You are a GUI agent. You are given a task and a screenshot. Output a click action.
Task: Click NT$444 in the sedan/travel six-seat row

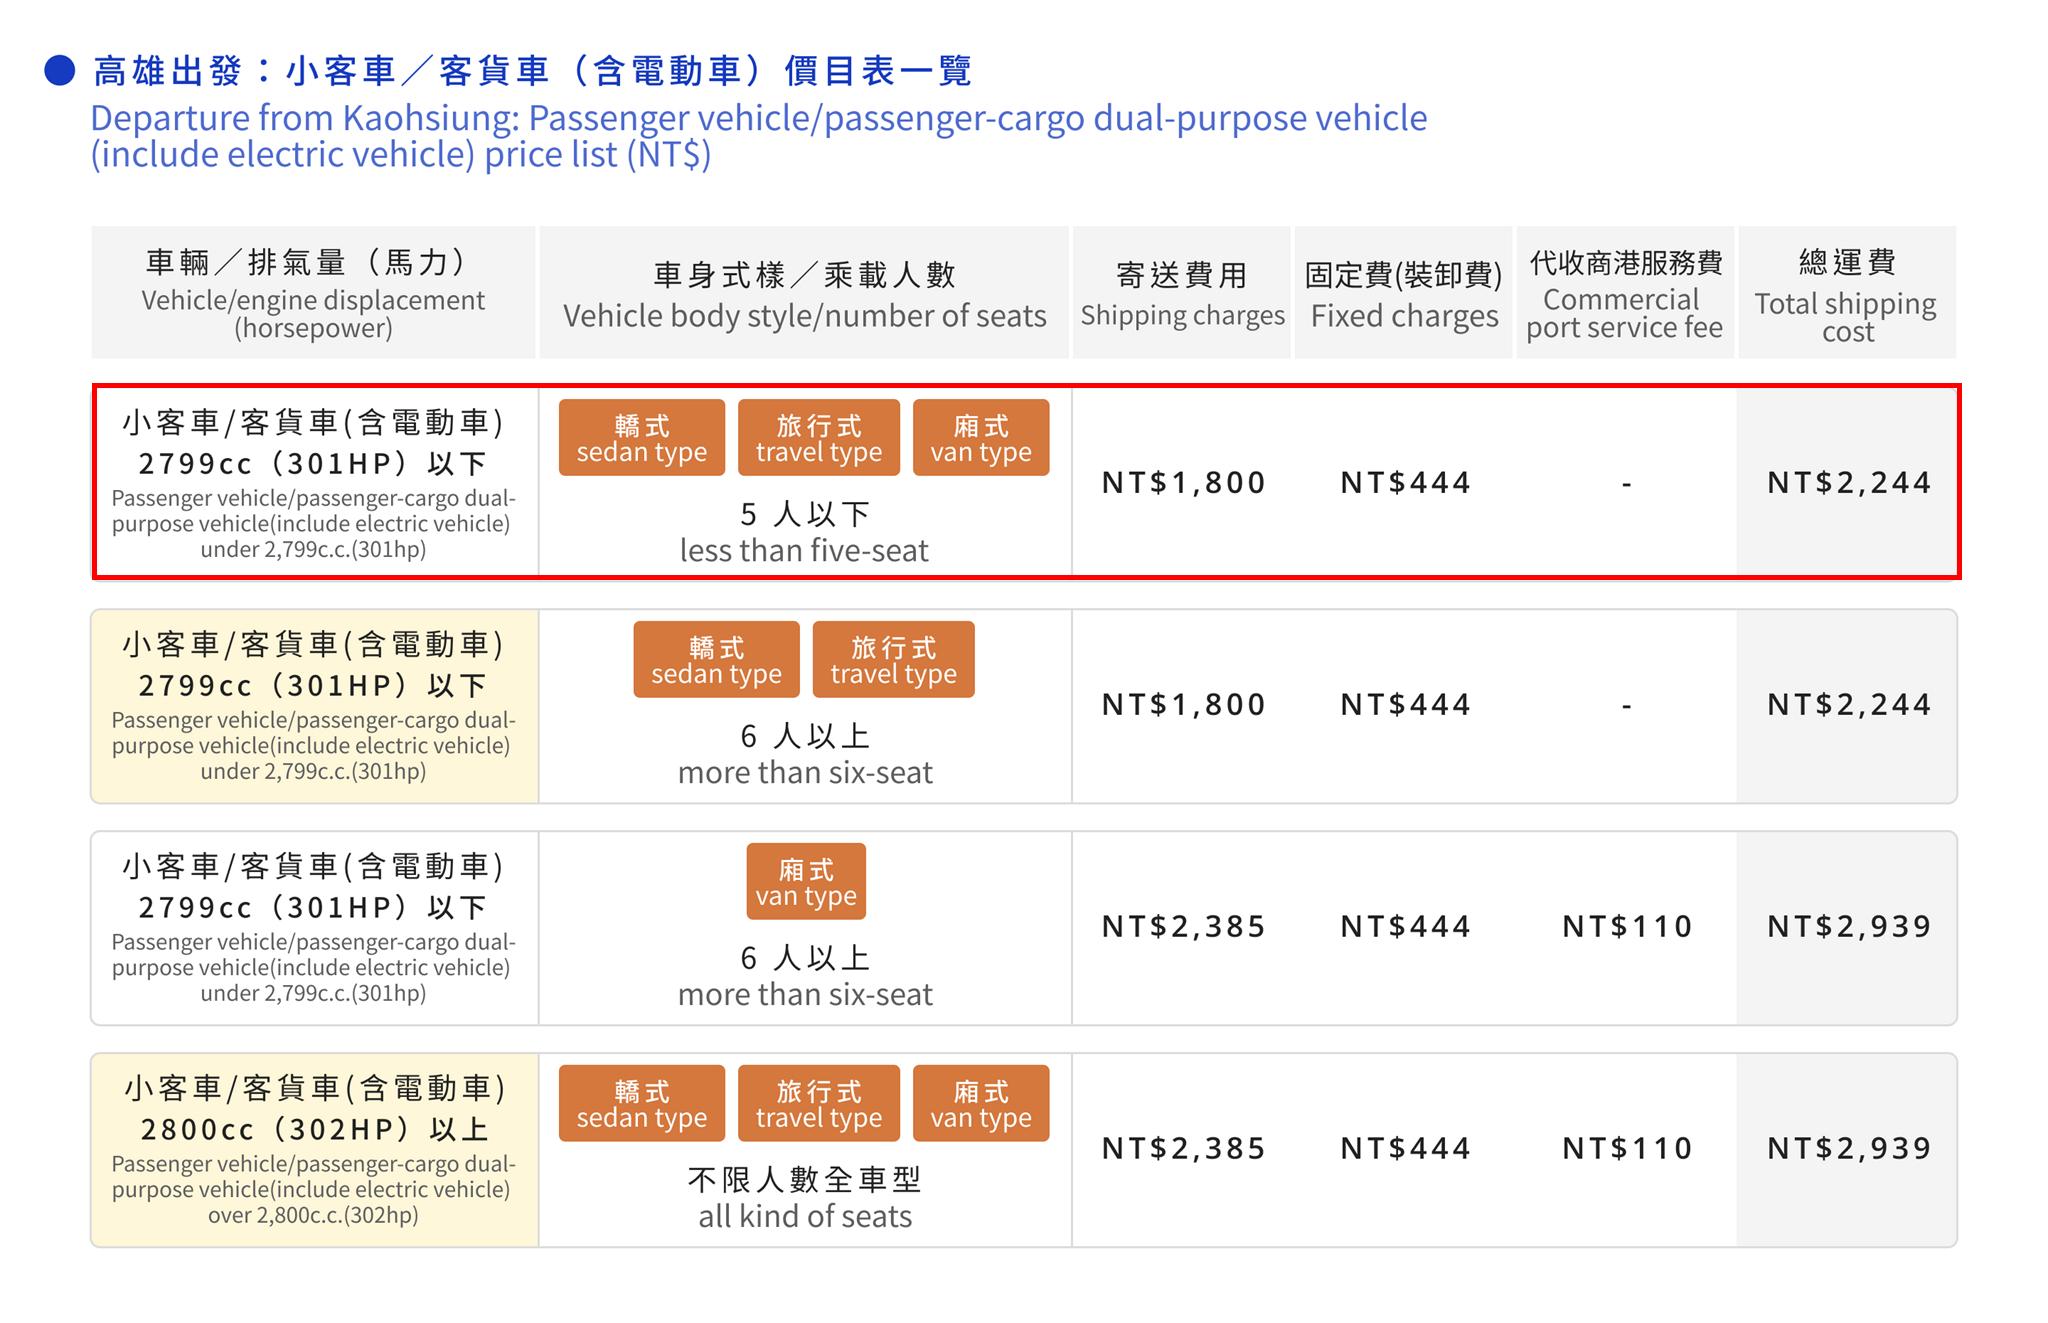1405,705
